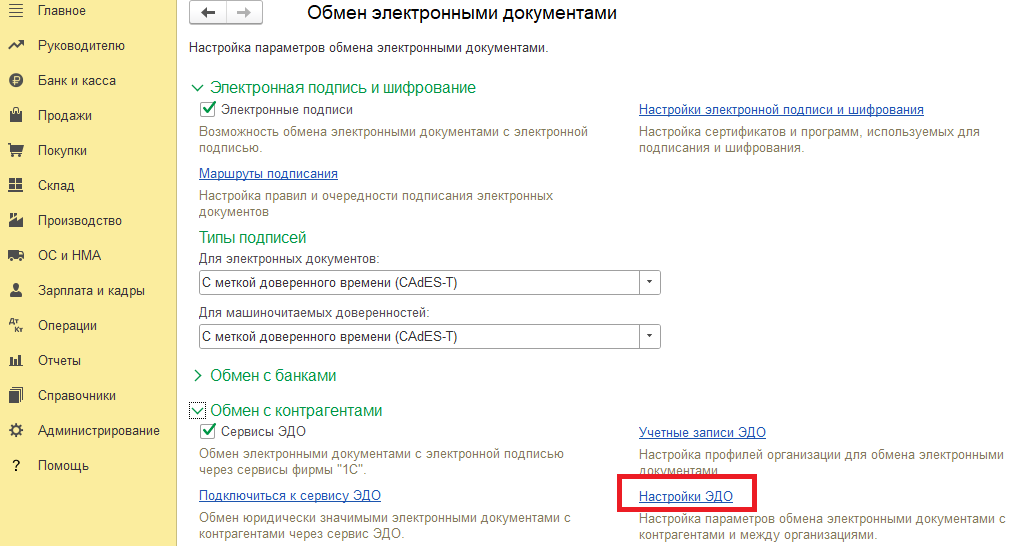Toggle the Сервисы ЭДО checkbox
Screen dimensions: 1023x546
pos(207,431)
